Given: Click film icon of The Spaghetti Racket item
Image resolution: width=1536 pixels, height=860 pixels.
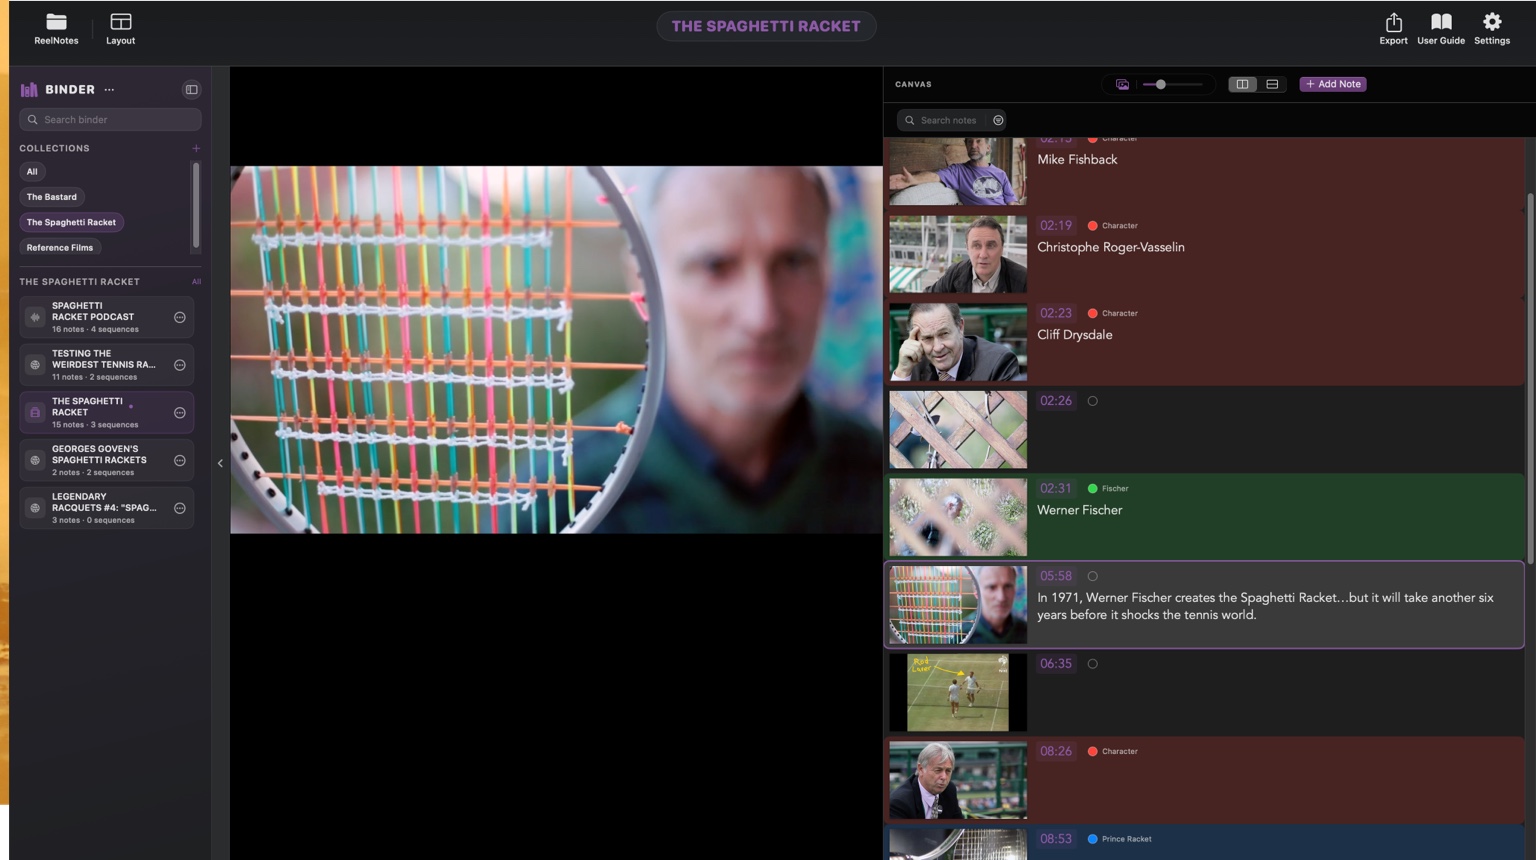Looking at the screenshot, I should coord(35,412).
